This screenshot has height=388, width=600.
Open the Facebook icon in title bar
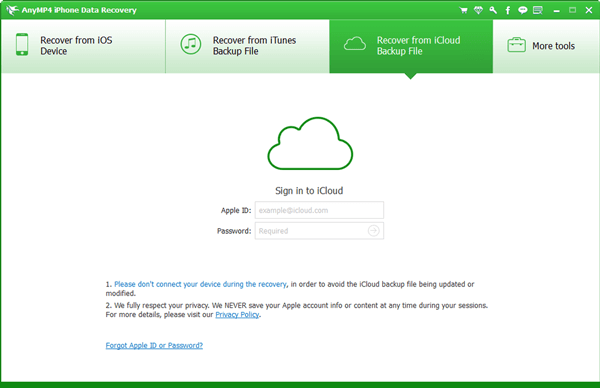[x=508, y=10]
